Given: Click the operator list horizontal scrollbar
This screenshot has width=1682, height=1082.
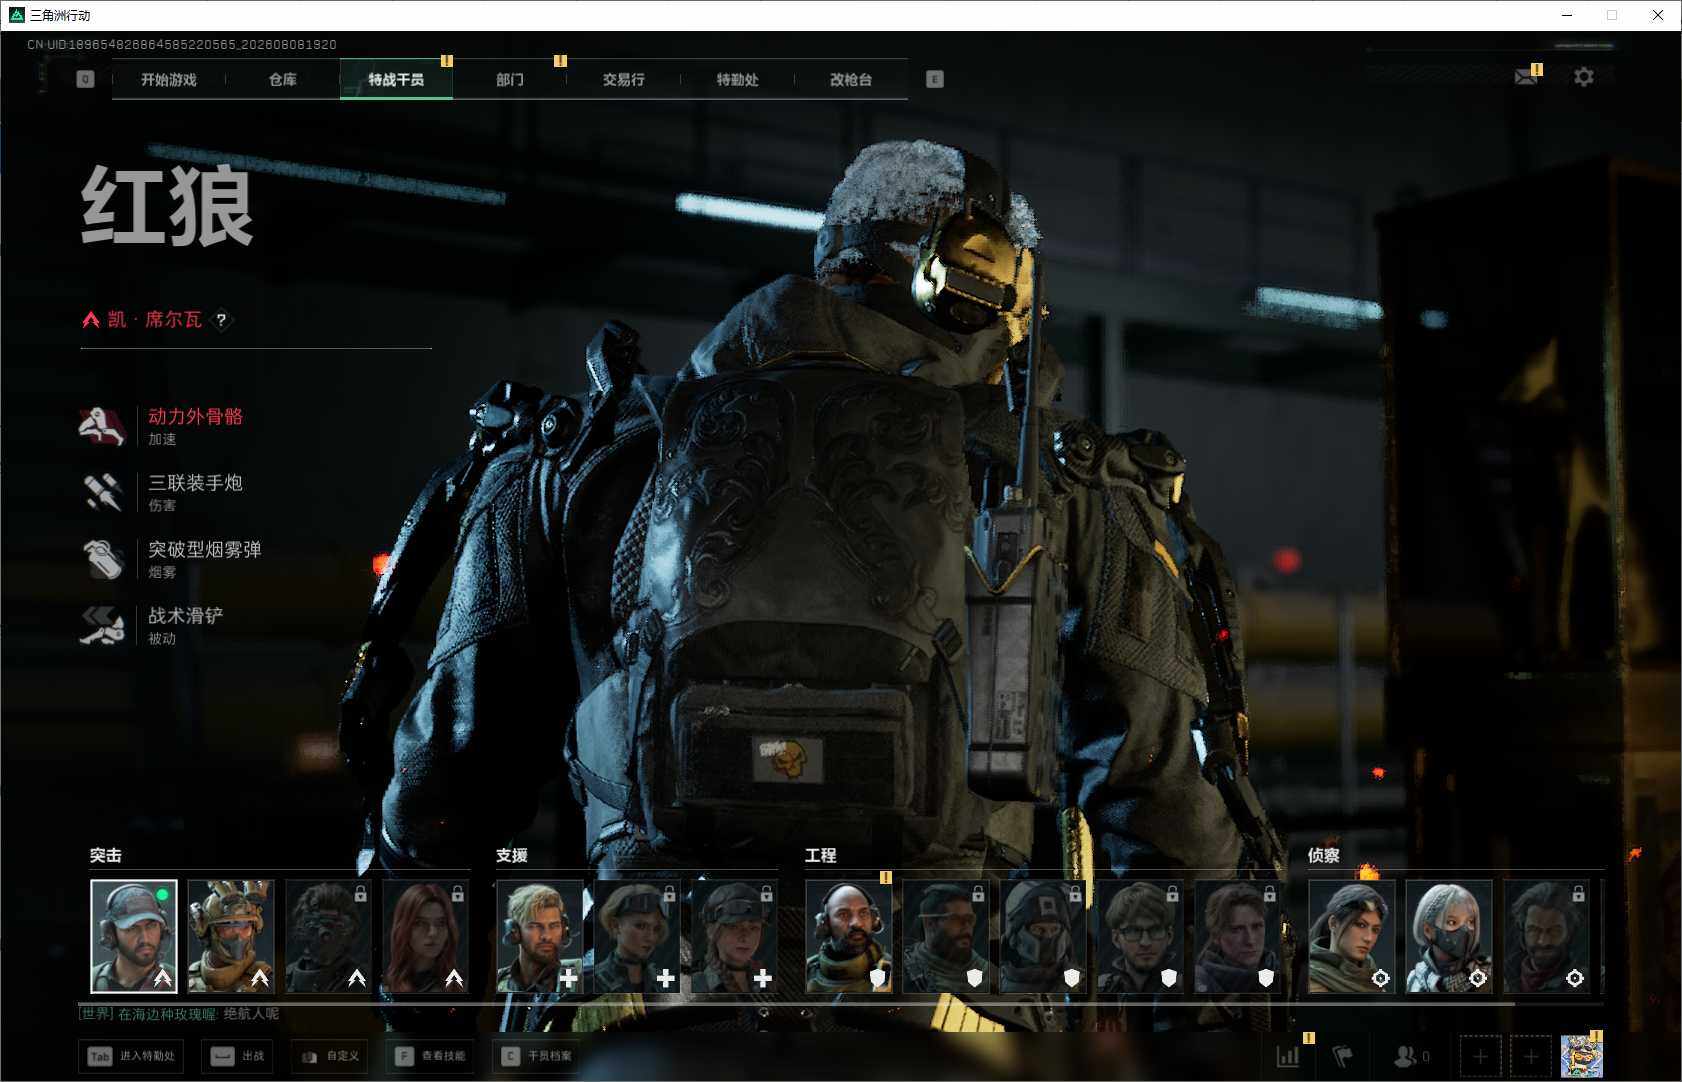Looking at the screenshot, I should pos(796,1003).
